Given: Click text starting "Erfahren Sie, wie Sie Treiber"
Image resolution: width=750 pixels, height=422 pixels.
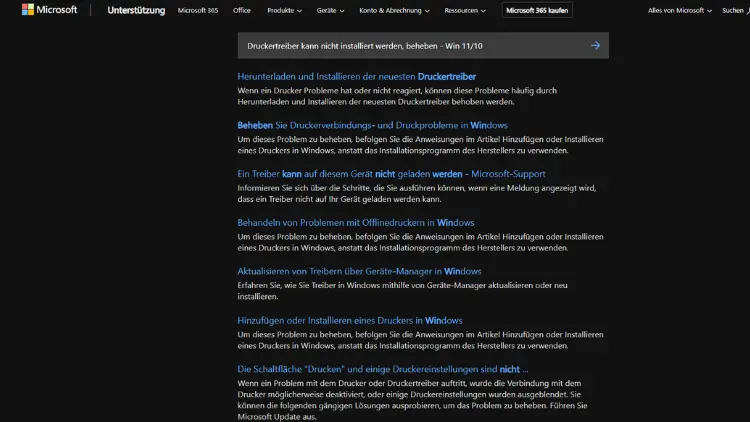Looking at the screenshot, I should (402, 291).
